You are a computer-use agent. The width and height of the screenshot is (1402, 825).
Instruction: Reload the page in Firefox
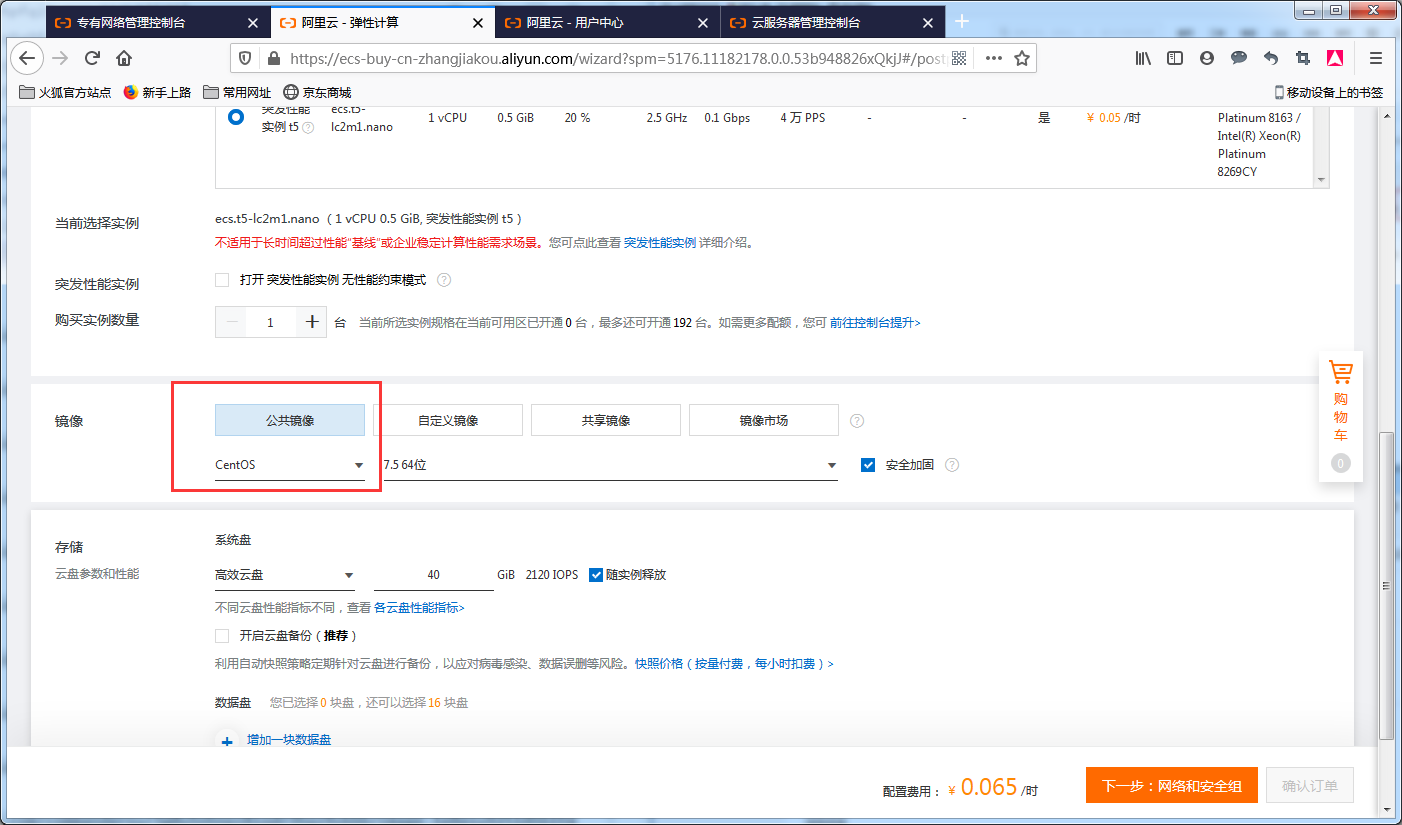click(x=92, y=58)
